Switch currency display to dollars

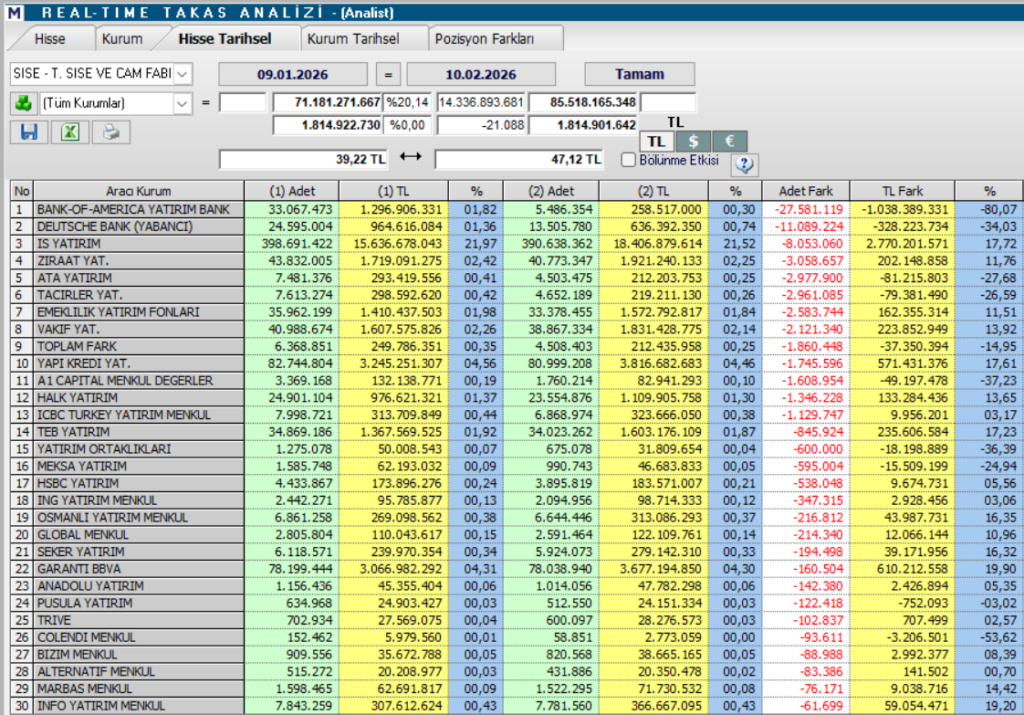point(693,141)
